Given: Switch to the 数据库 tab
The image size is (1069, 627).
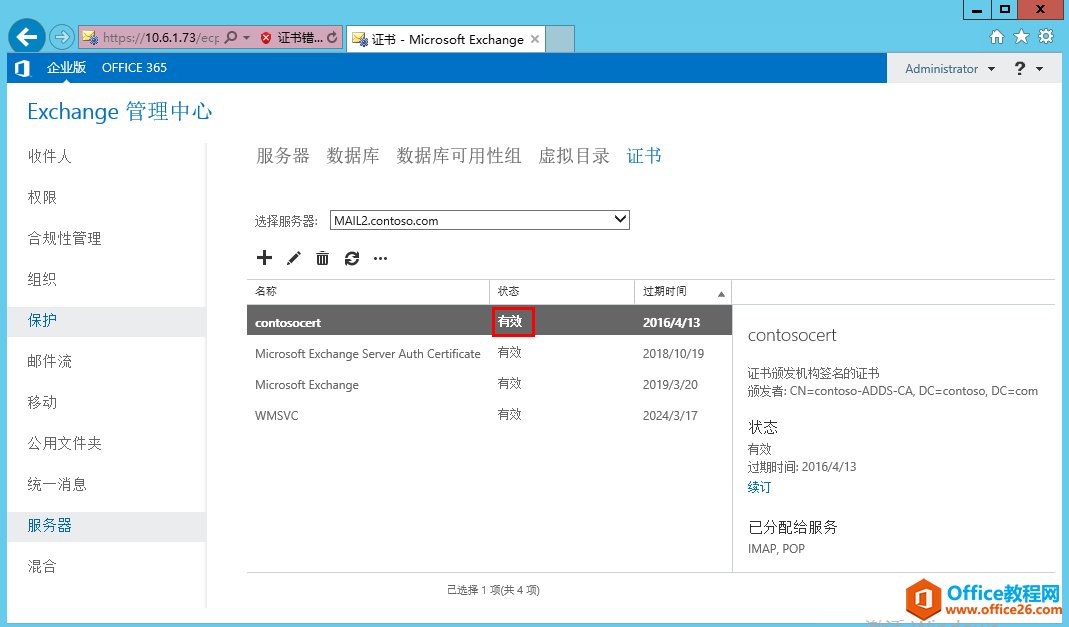Looking at the screenshot, I should click(x=352, y=155).
